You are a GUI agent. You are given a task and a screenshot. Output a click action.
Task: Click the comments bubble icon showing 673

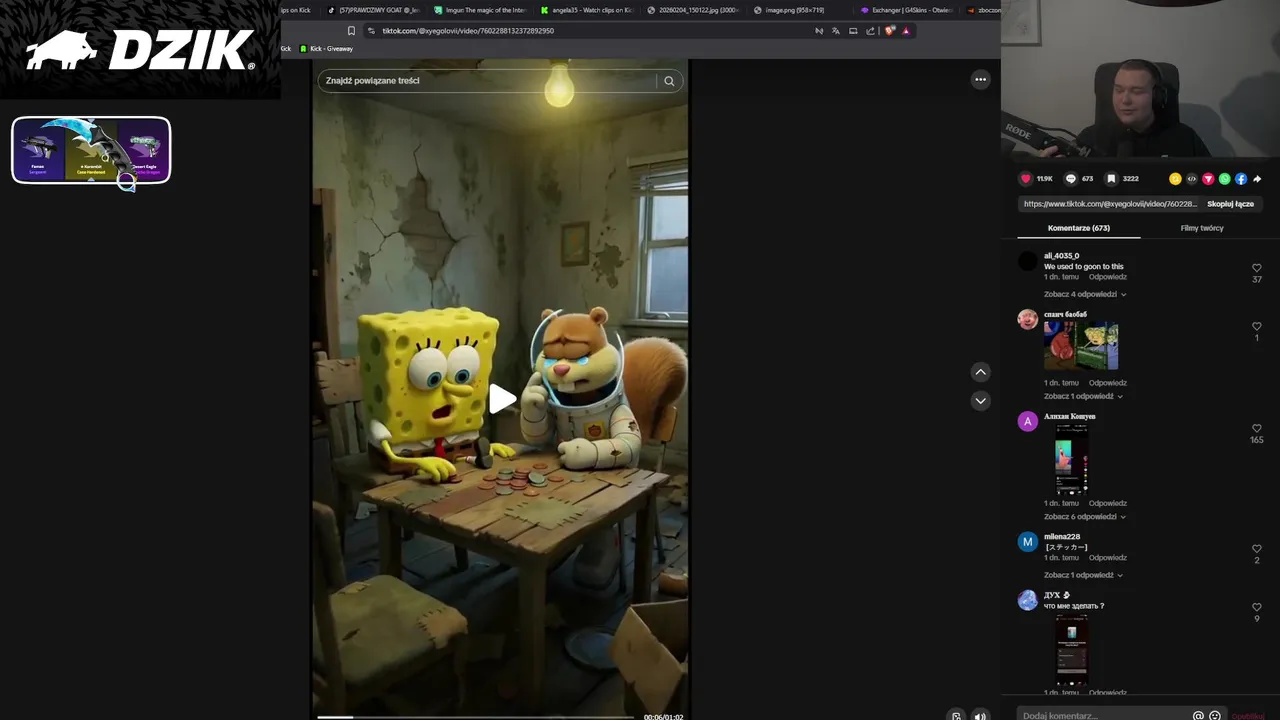point(1071,179)
